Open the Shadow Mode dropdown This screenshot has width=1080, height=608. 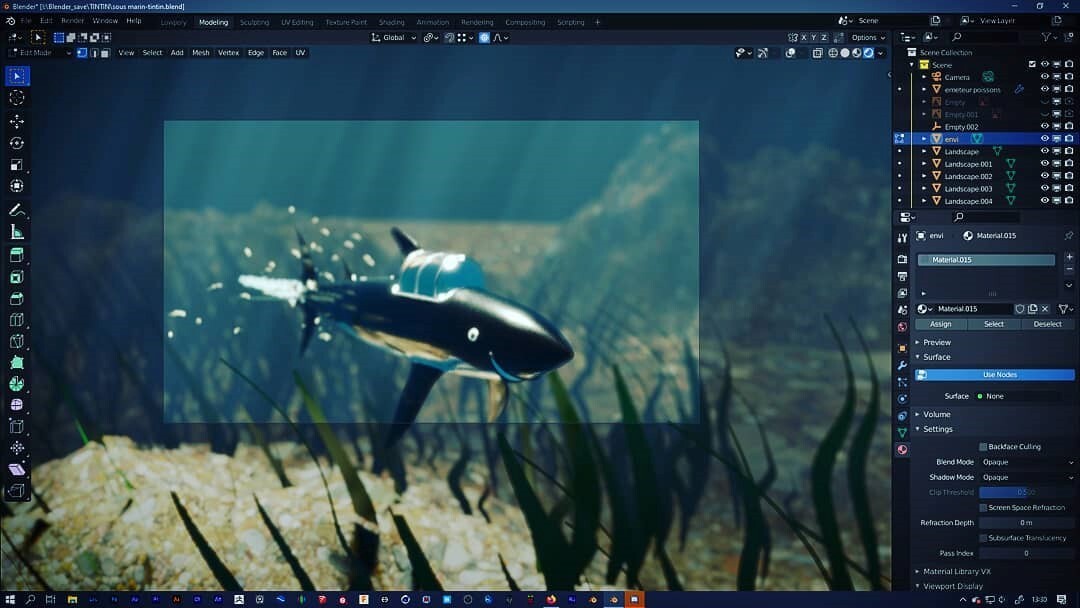pyautogui.click(x=1026, y=477)
